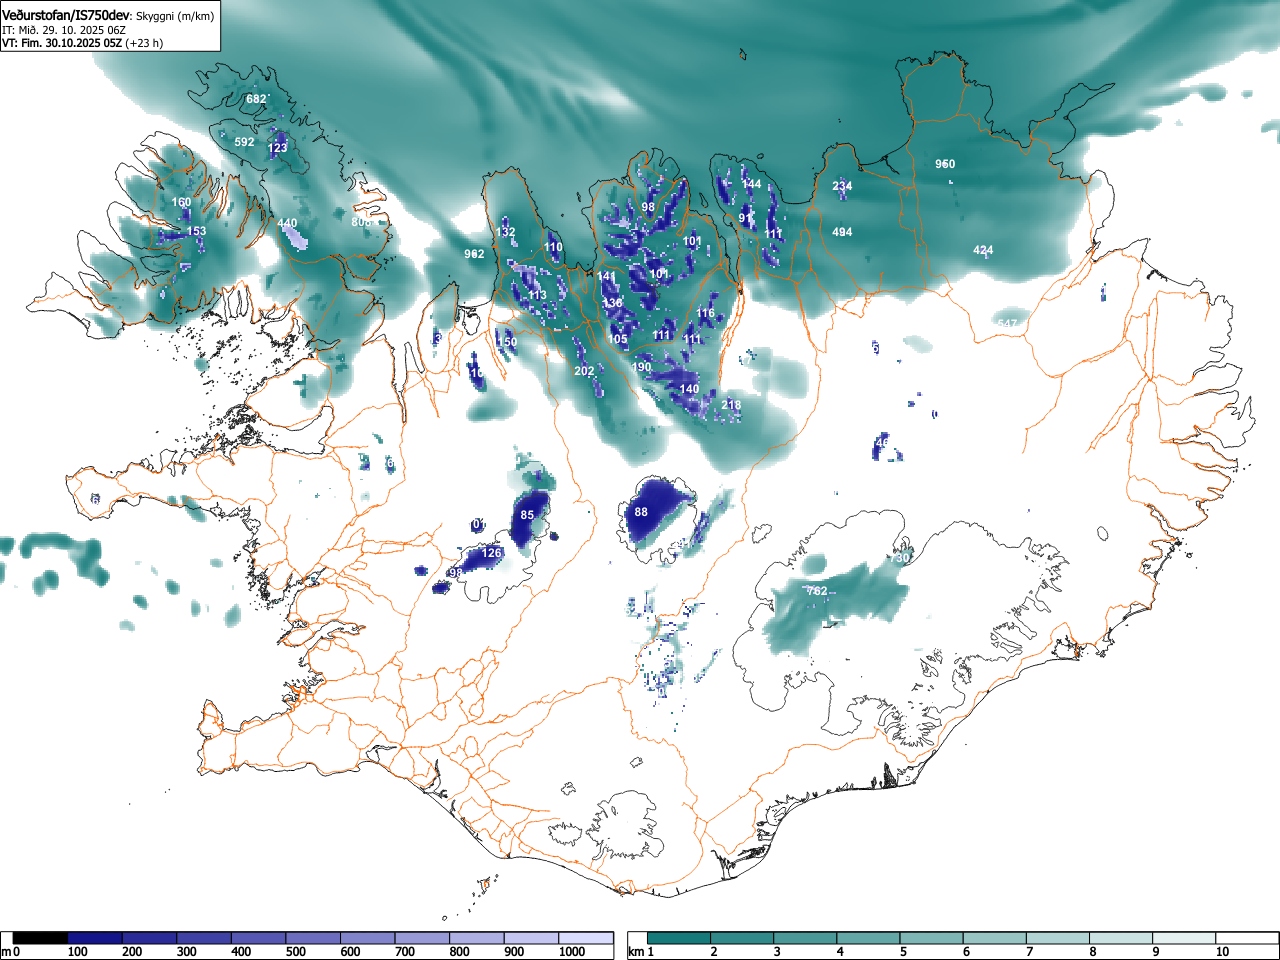Image resolution: width=1280 pixels, height=960 pixels.
Task: Click the visibility value 190
Action: pyautogui.click(x=641, y=367)
